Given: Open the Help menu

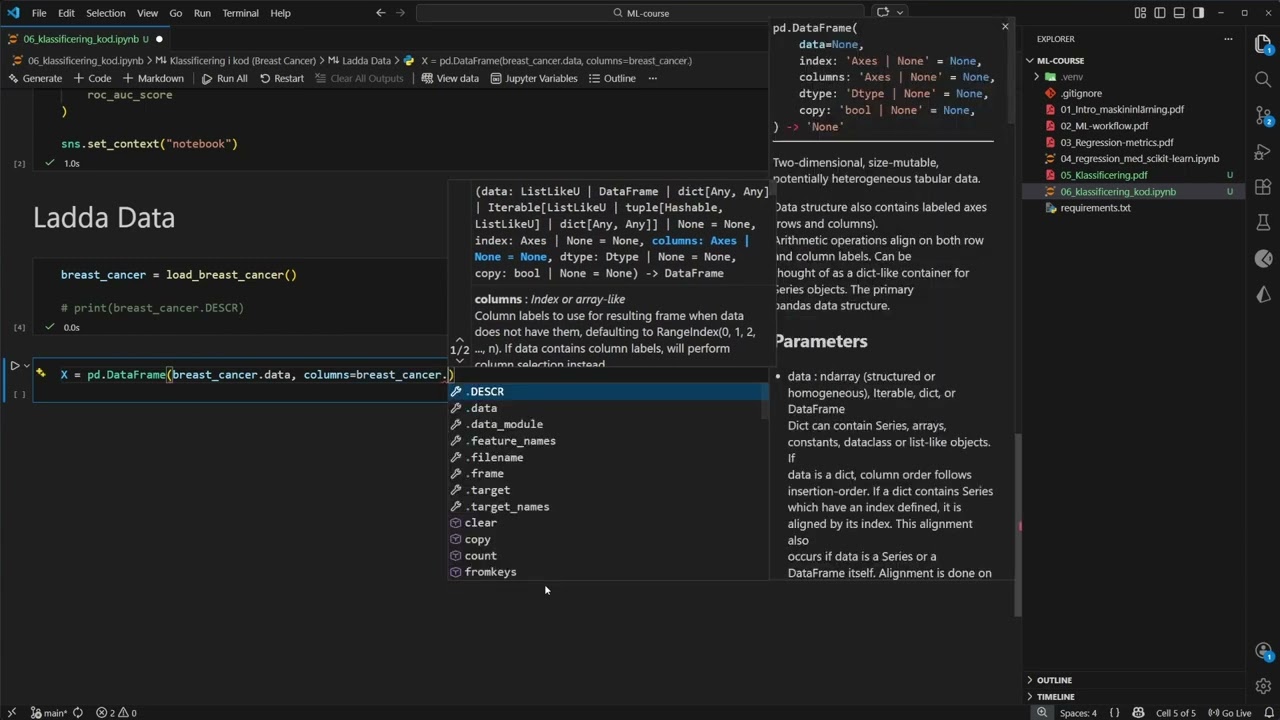Looking at the screenshot, I should [280, 13].
